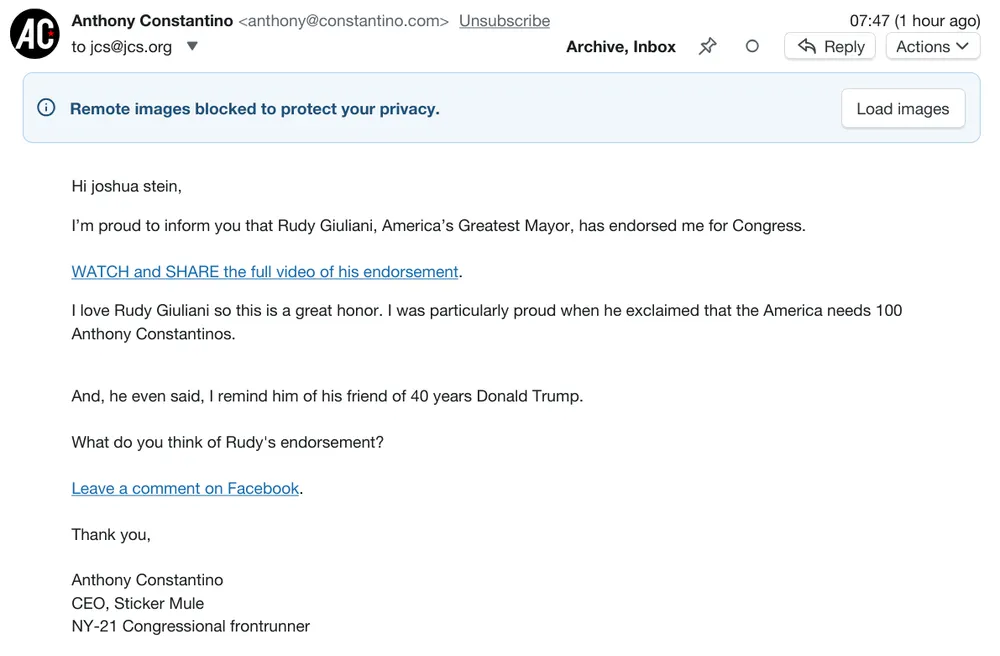This screenshot has width=1000, height=656.
Task: Click the recipient address jcs@jcs.org
Action: (130, 46)
